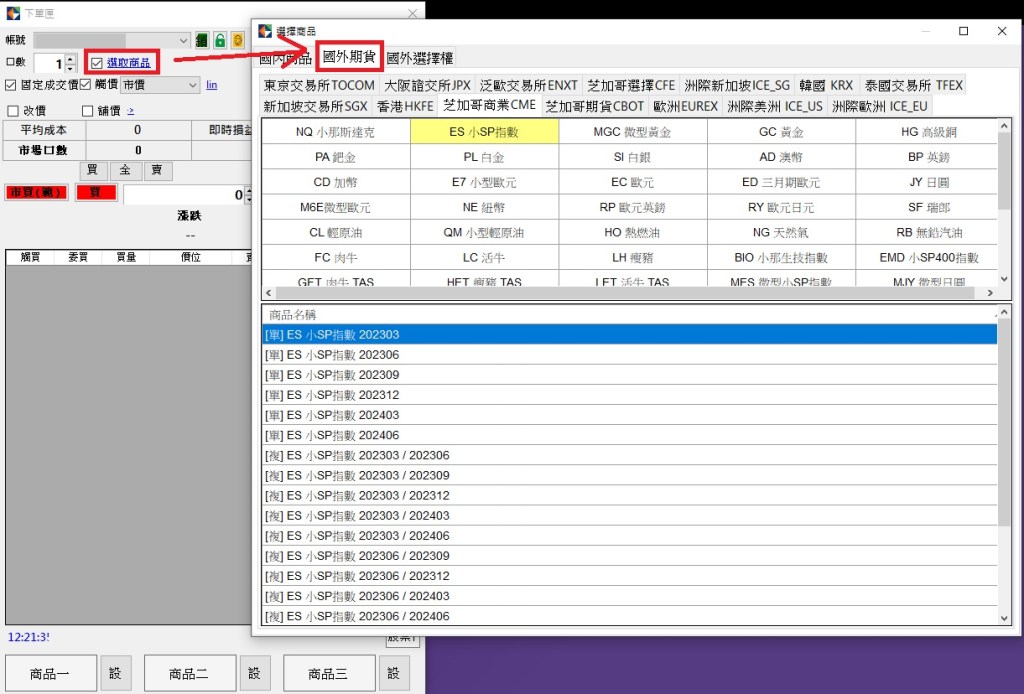
Task: Select the GC 黃金 product cell
Action: [781, 132]
